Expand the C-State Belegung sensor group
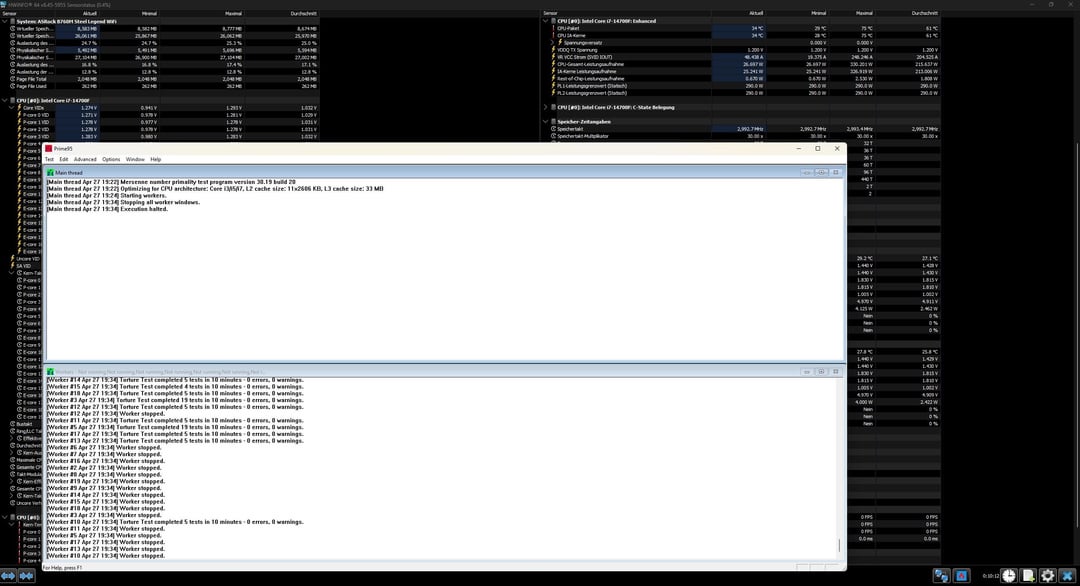Viewport: 1080px width, 586px height. 545,107
